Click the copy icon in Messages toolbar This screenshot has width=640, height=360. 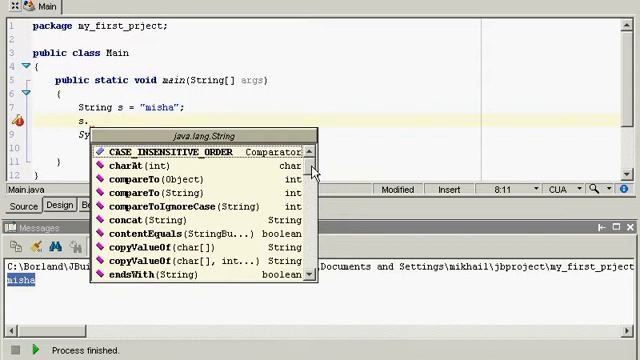click(16, 247)
